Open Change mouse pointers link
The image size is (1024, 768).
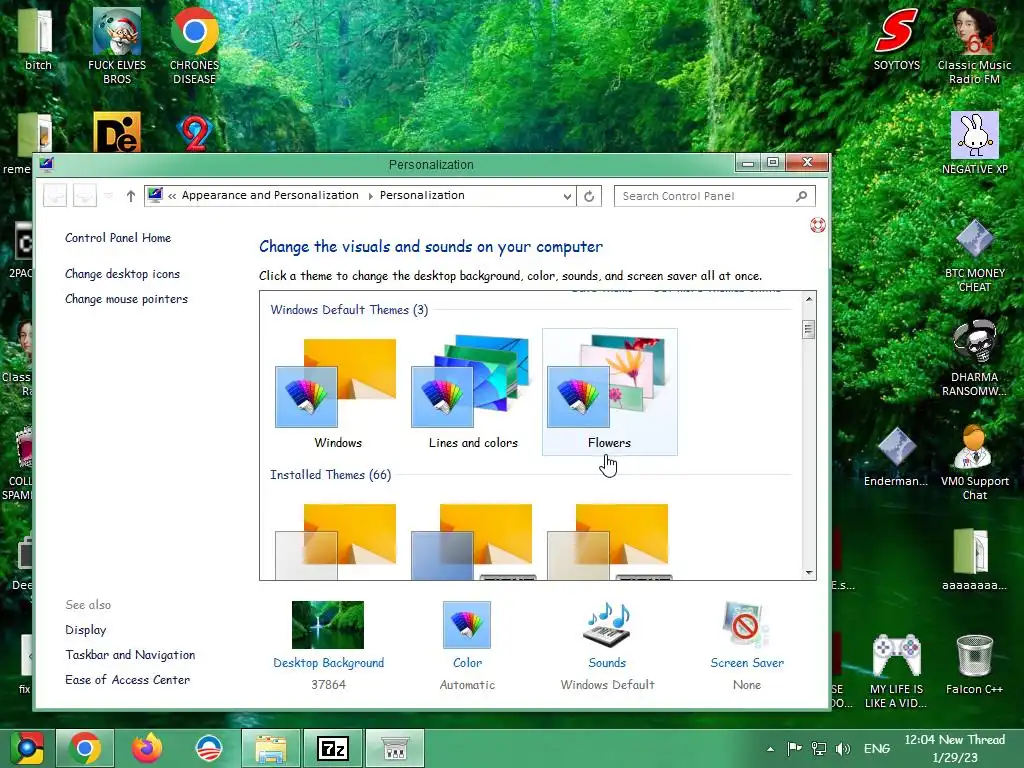(126, 298)
